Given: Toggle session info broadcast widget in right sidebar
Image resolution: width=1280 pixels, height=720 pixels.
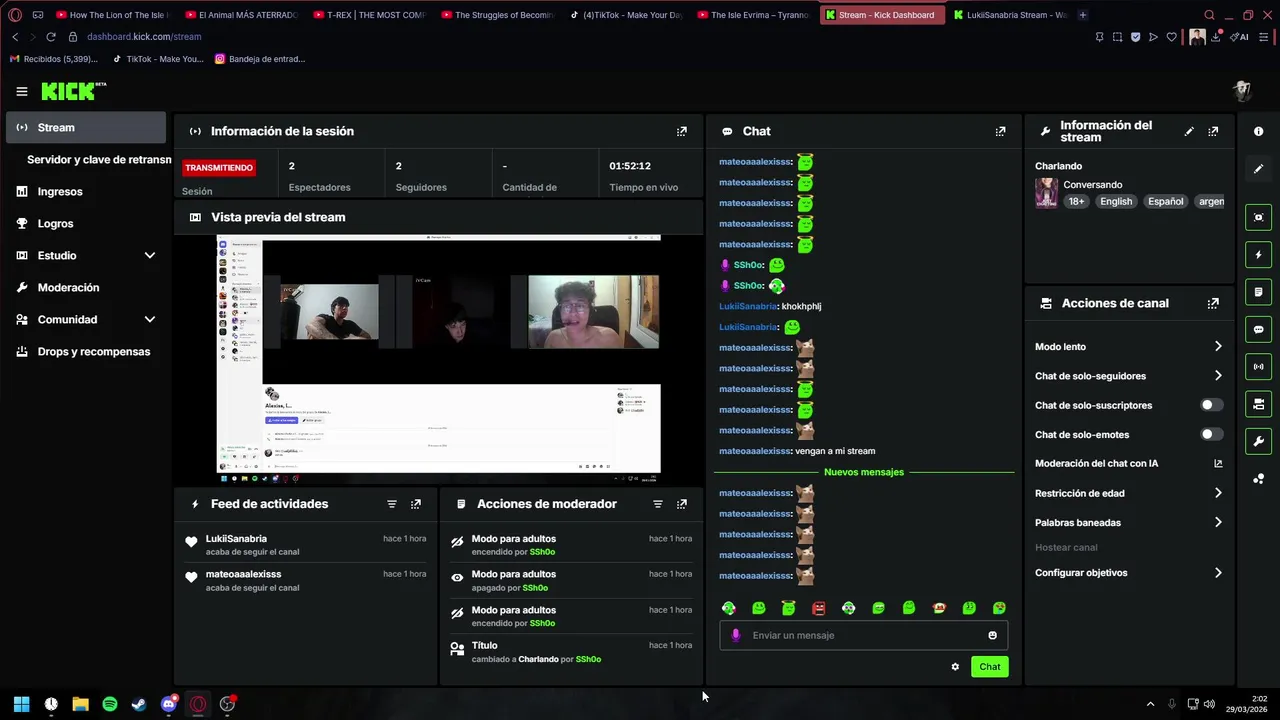Looking at the screenshot, I should tap(1258, 366).
